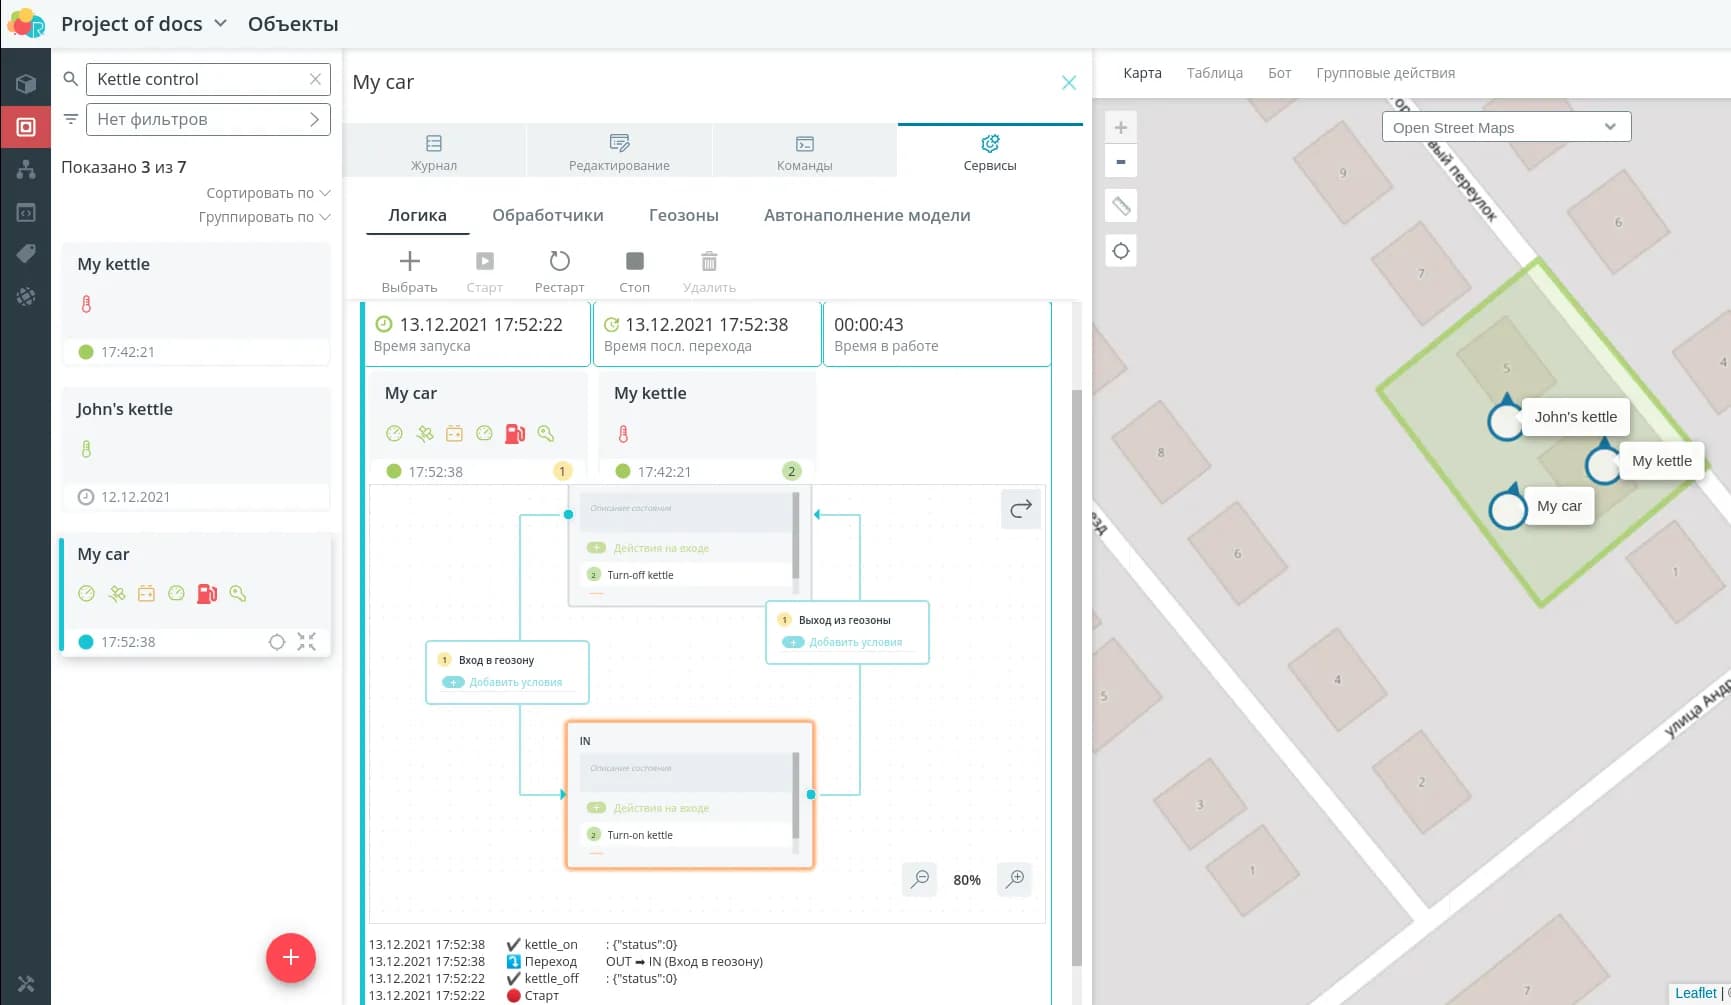Click the red add object button
The image size is (1731, 1005).
(290, 957)
